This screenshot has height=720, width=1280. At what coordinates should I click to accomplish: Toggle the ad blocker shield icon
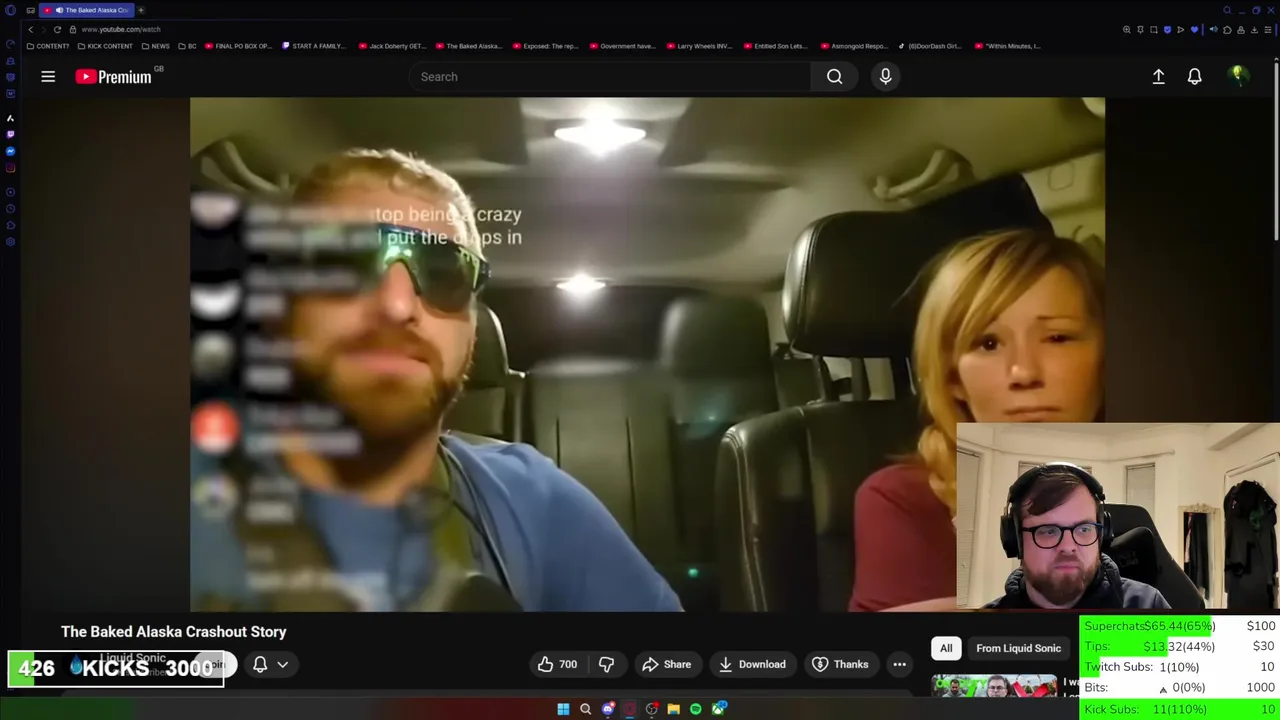pyautogui.click(x=1167, y=30)
